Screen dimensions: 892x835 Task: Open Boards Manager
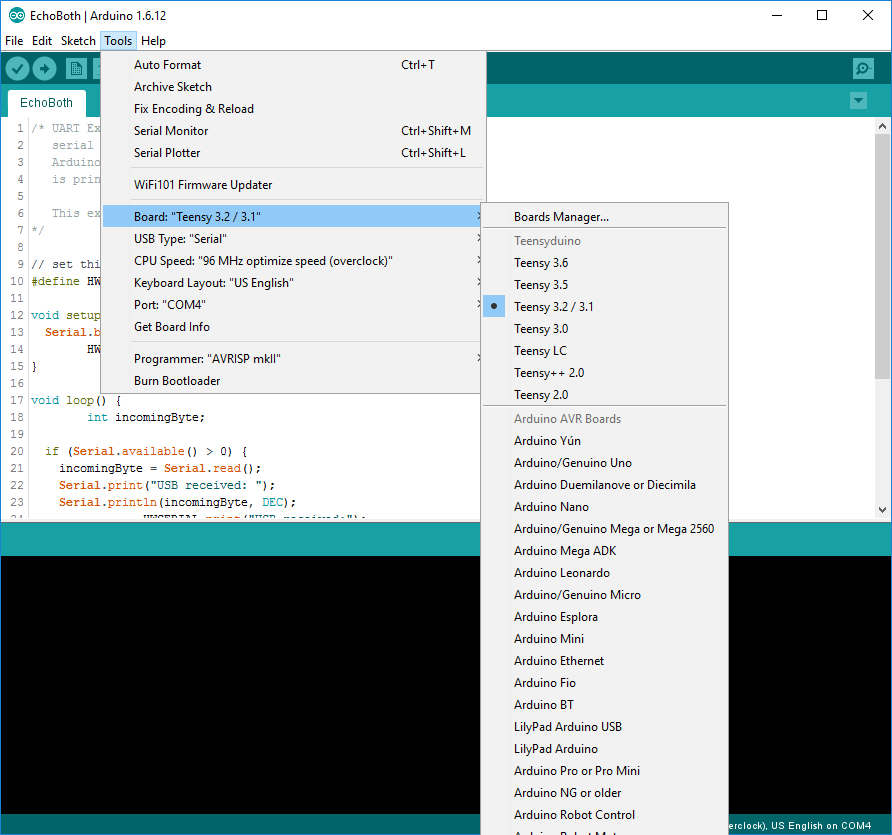point(561,217)
